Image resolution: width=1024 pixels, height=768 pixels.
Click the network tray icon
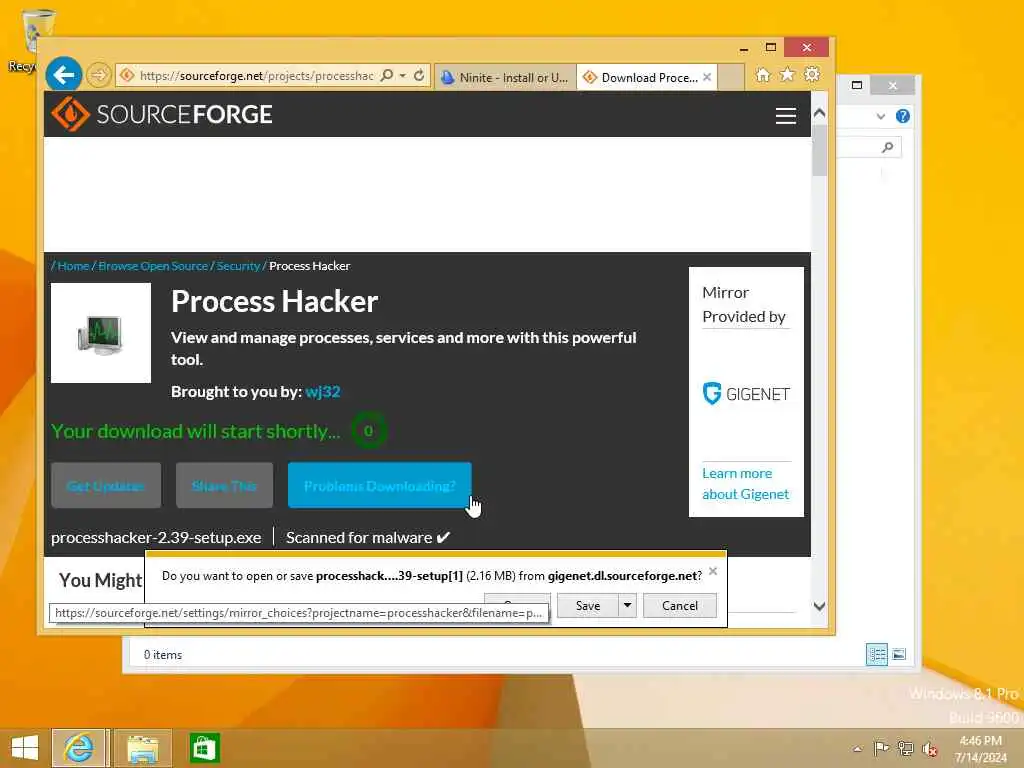pos(905,748)
